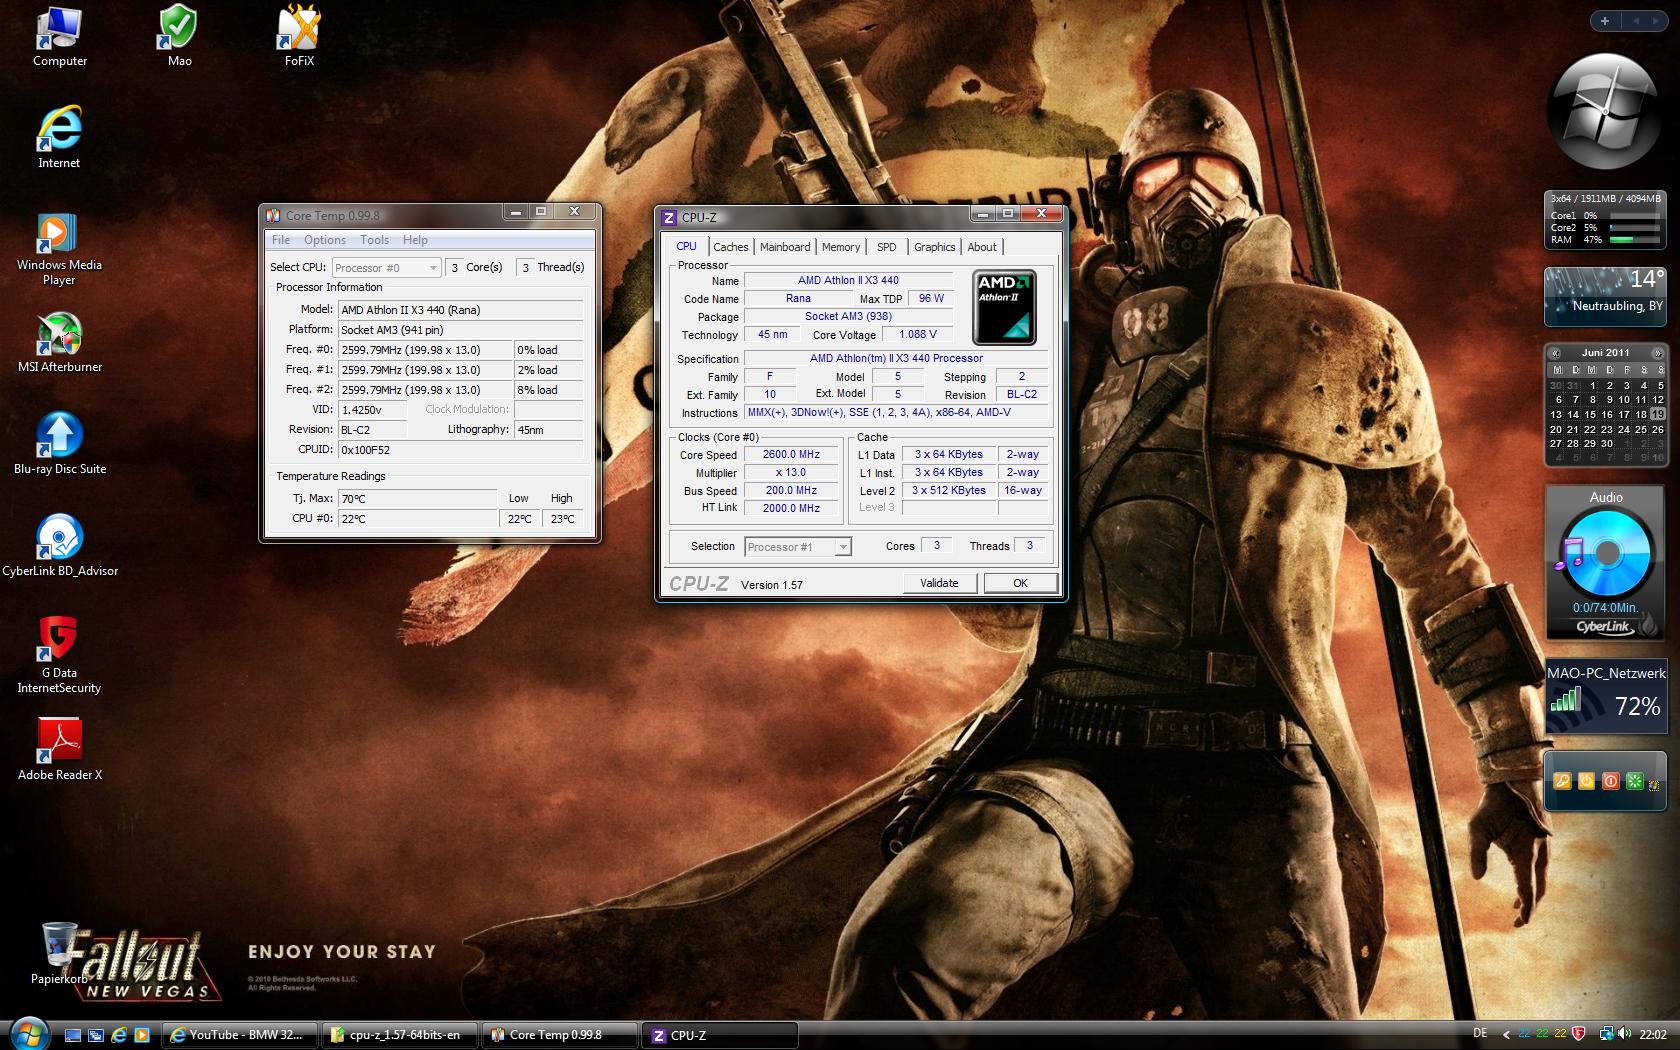Image resolution: width=1680 pixels, height=1050 pixels.
Task: Click the weather gadget showing Neutraubling, BY
Action: coord(1605,296)
